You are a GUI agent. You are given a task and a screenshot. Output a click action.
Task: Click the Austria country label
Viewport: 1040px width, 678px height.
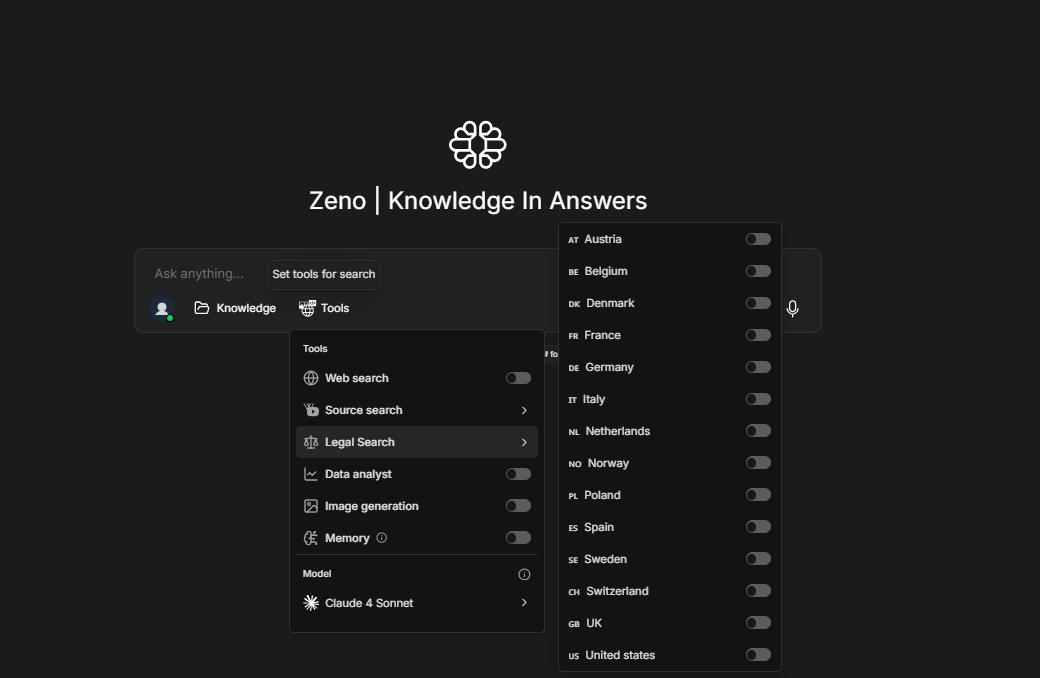(x=603, y=239)
